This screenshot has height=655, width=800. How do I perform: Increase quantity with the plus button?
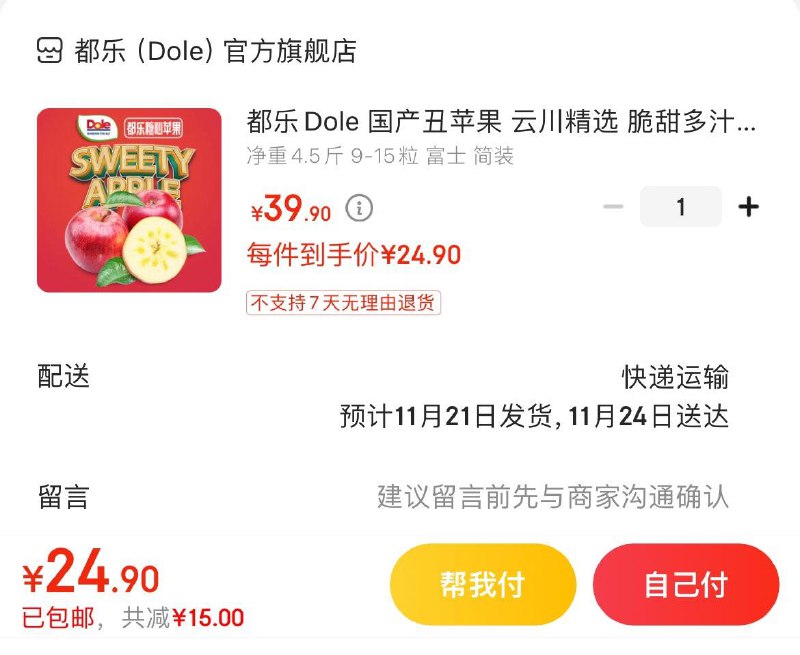748,207
